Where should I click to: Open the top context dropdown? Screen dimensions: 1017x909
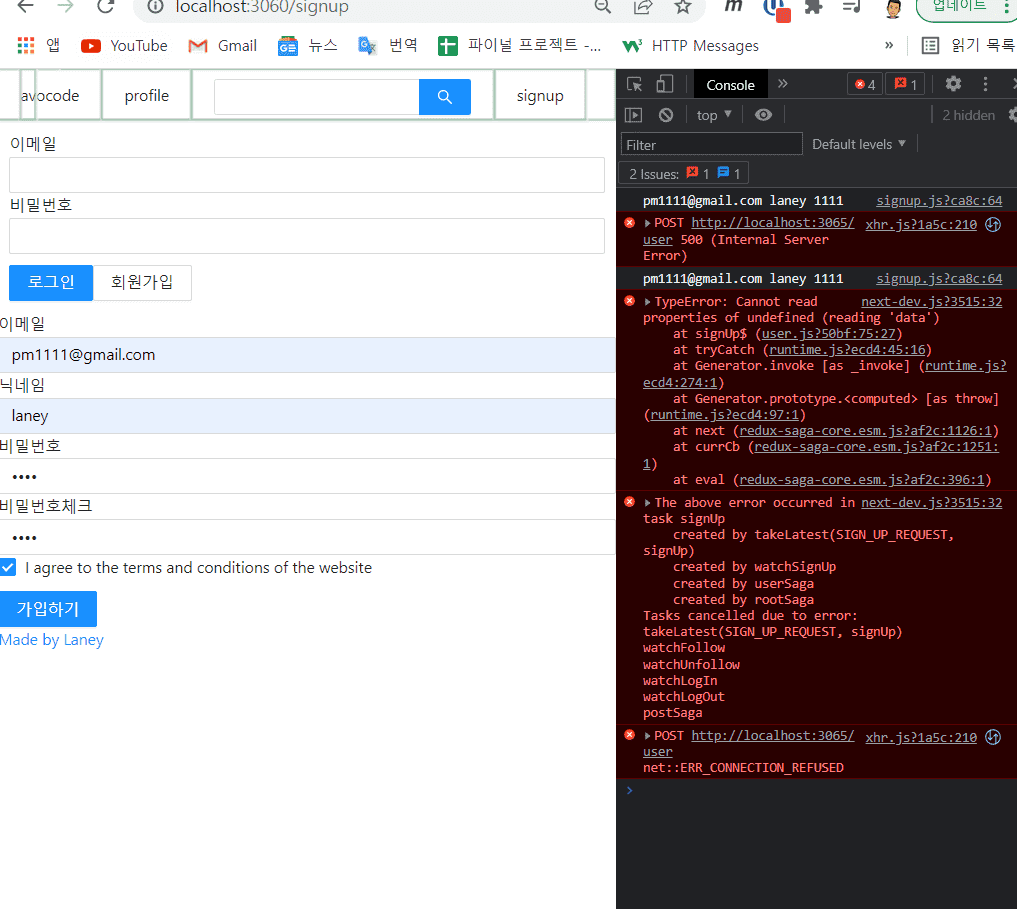coord(714,115)
